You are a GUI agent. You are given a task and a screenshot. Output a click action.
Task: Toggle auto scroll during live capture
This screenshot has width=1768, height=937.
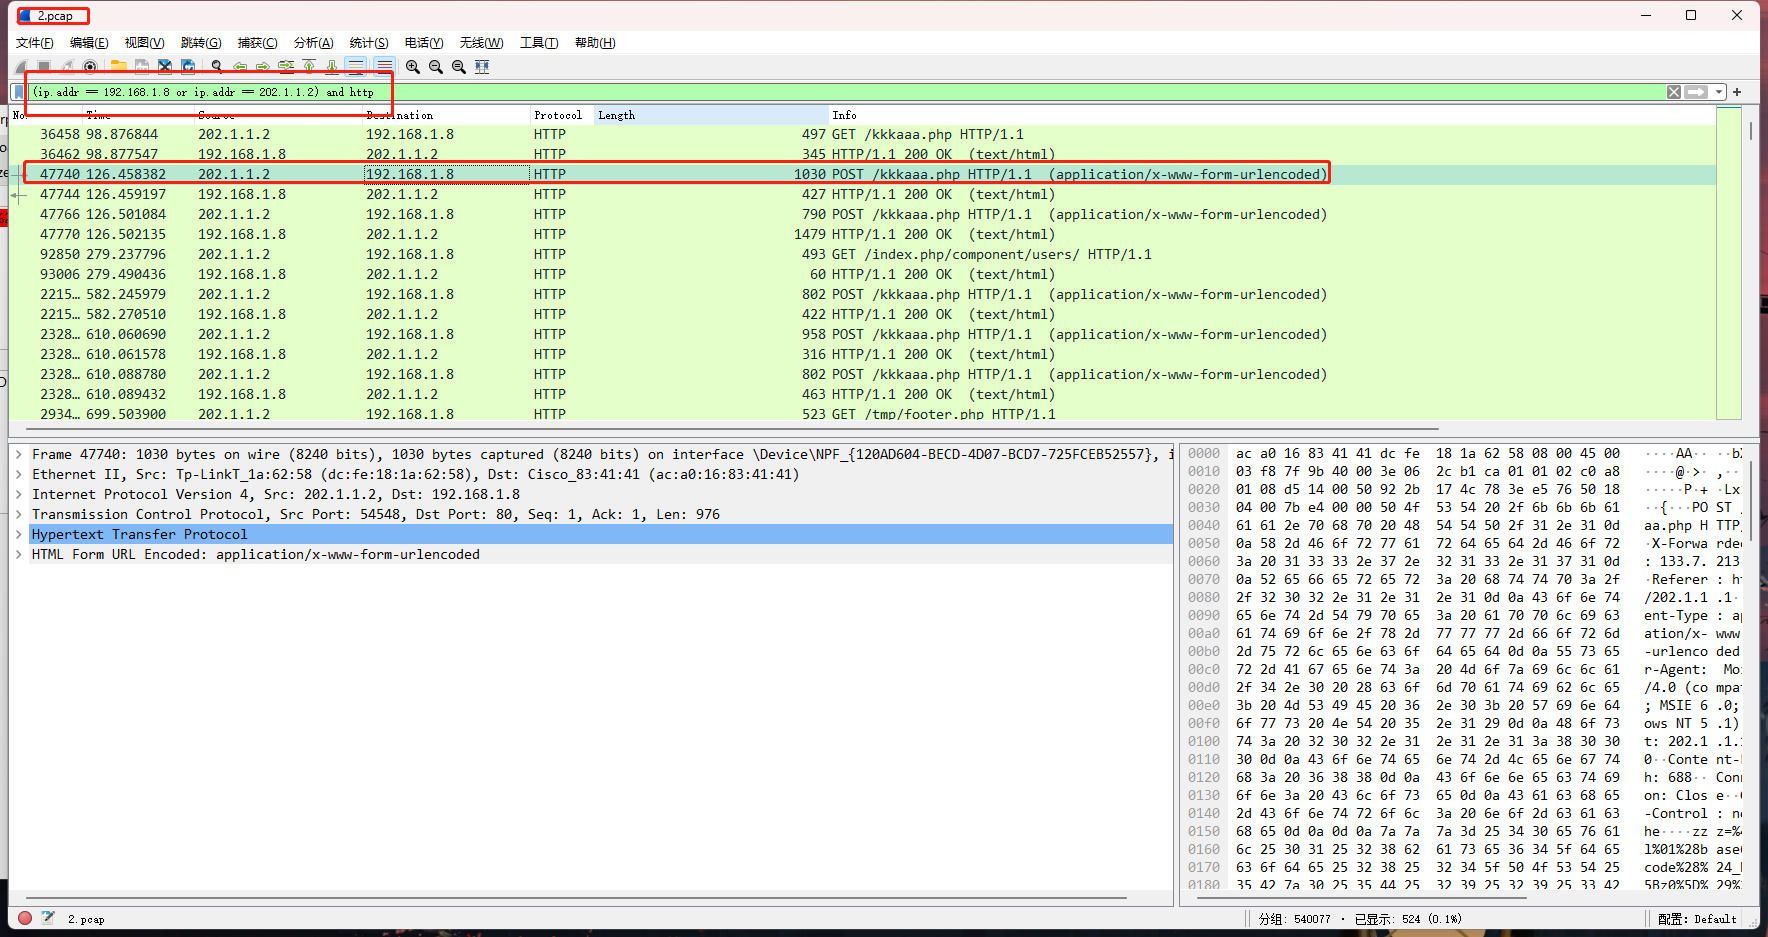pyautogui.click(x=356, y=67)
